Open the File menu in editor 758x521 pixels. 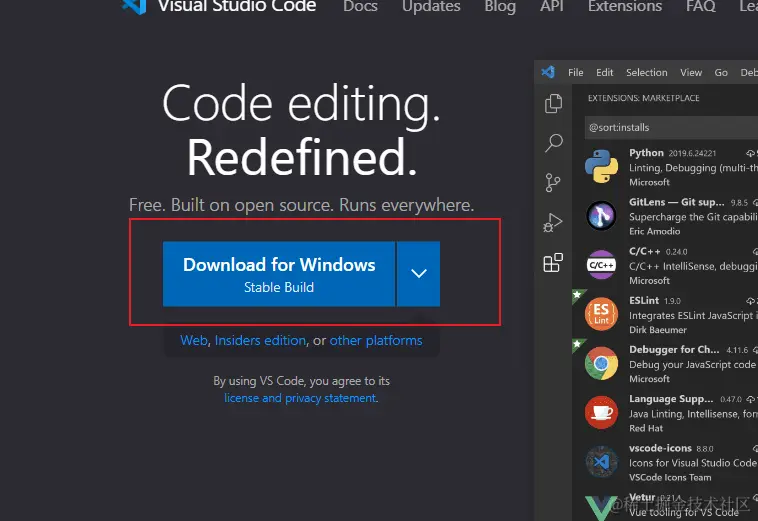click(x=575, y=72)
